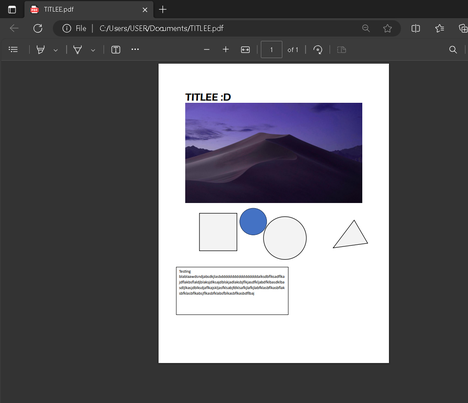Search within the PDF

tap(453, 50)
